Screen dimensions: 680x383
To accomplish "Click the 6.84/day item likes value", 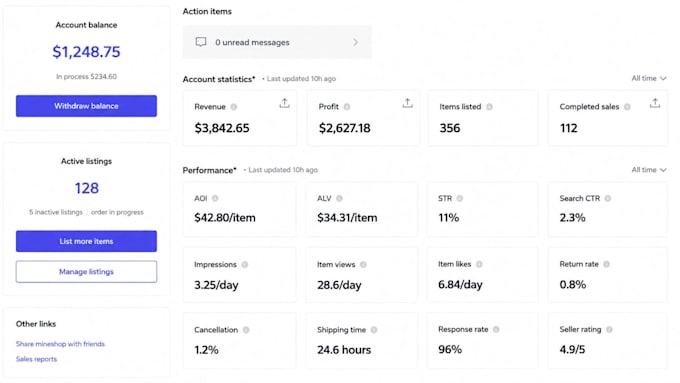I will [460, 285].
